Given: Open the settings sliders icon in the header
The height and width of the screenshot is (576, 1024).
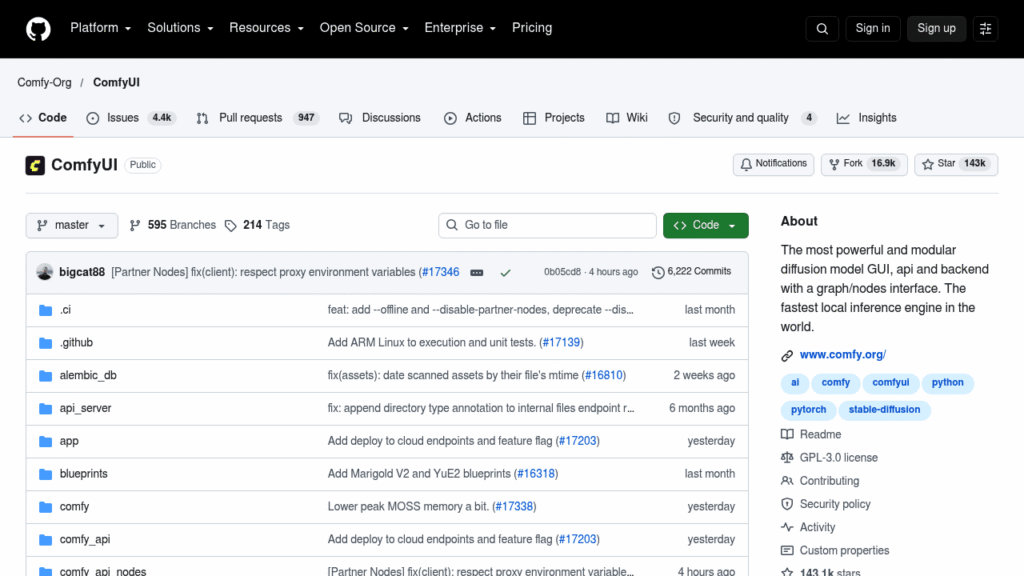Looking at the screenshot, I should coord(985,29).
